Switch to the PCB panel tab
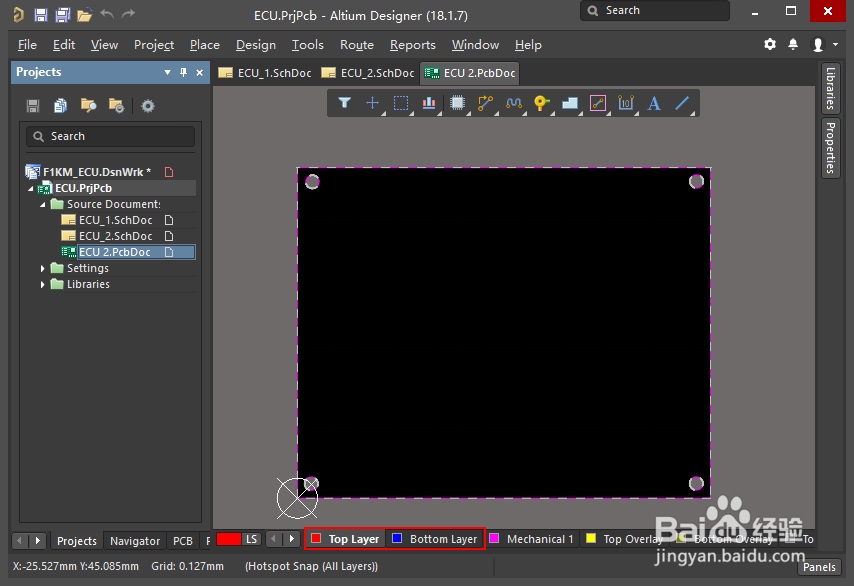854x586 pixels. coord(182,541)
